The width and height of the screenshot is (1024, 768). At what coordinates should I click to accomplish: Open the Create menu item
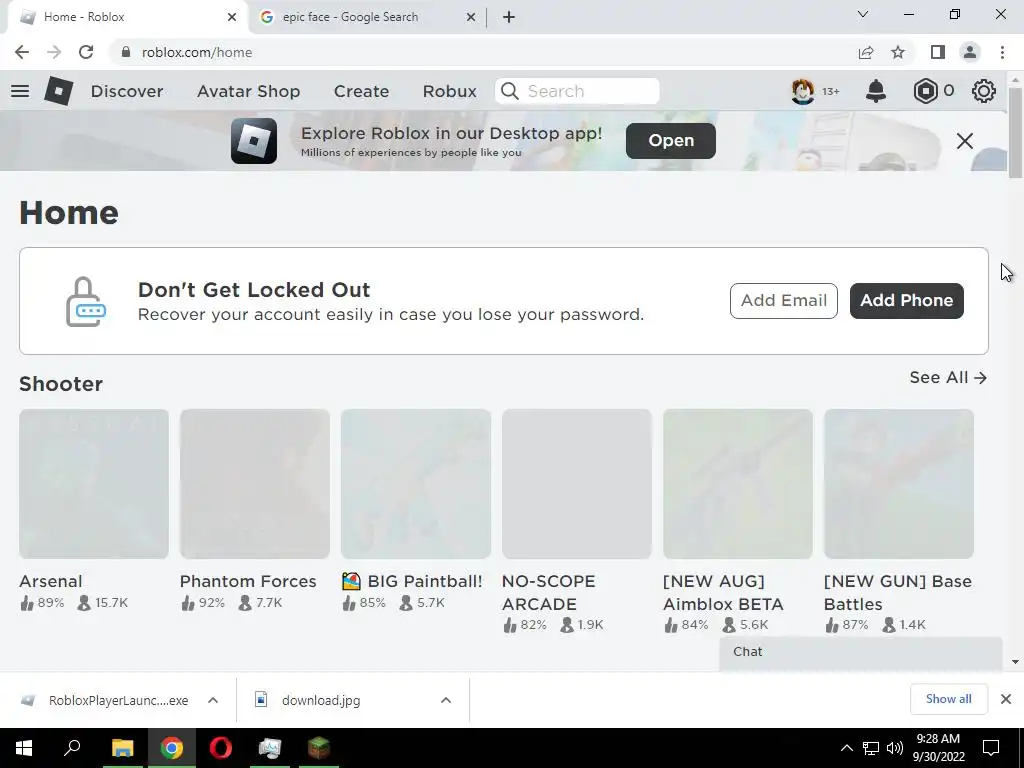[361, 91]
